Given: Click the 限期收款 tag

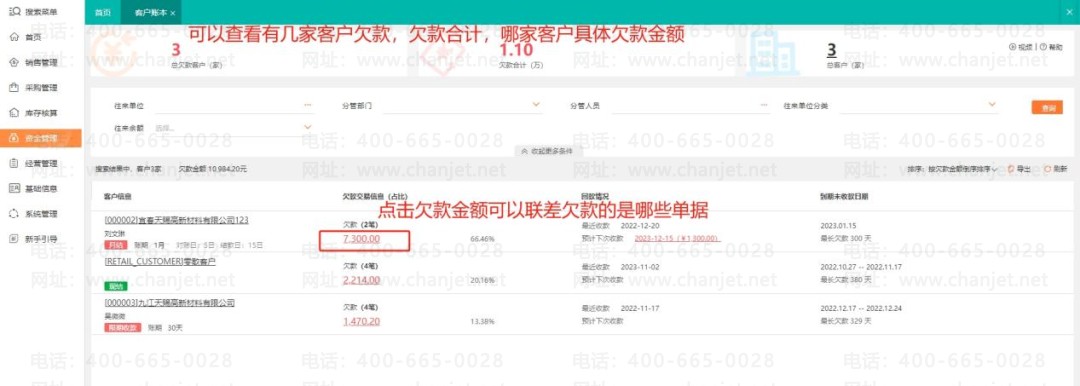Looking at the screenshot, I should tap(123, 327).
